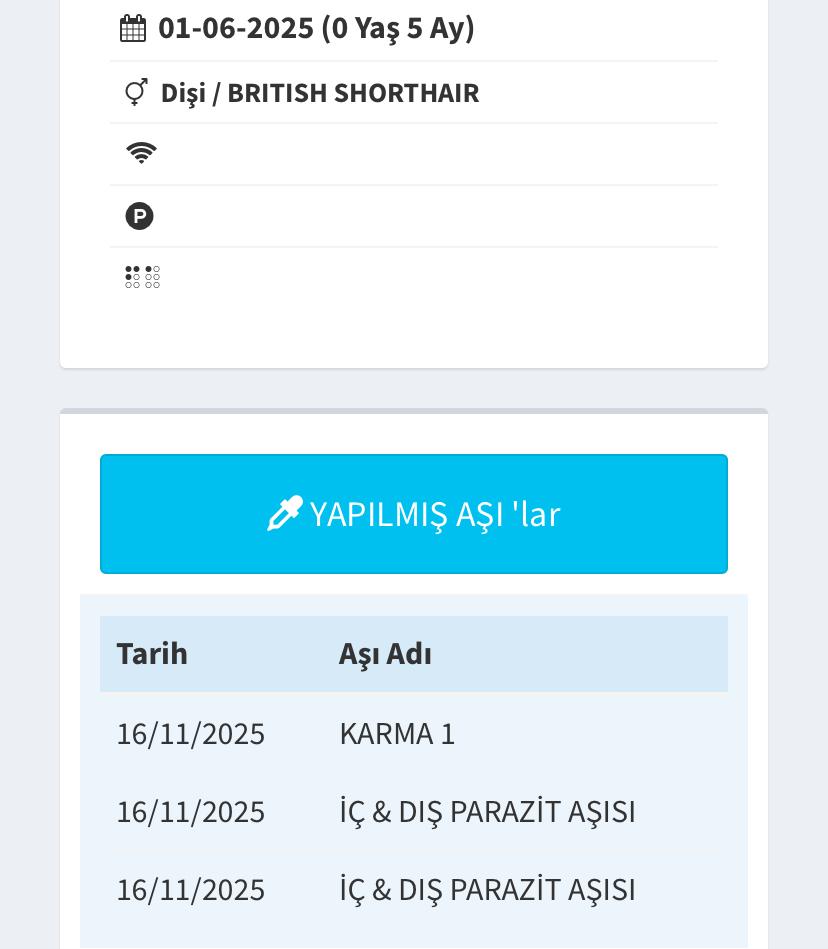Click the empty row next to braille icon

pyautogui.click(x=440, y=277)
